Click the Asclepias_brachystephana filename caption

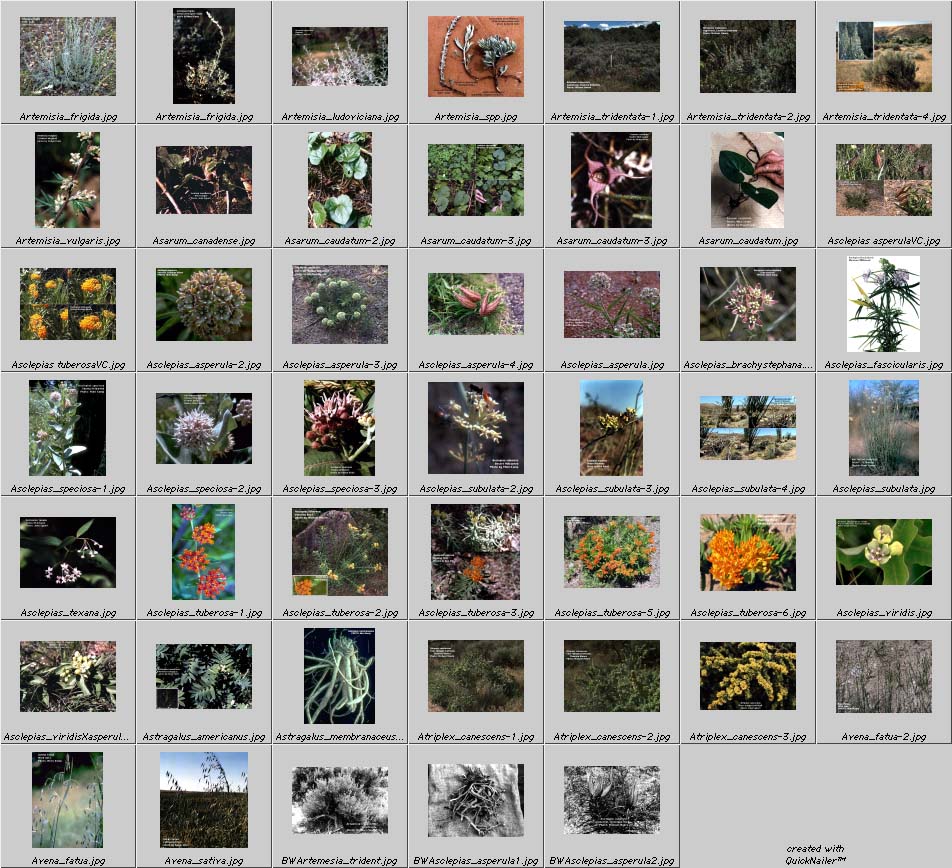click(747, 365)
